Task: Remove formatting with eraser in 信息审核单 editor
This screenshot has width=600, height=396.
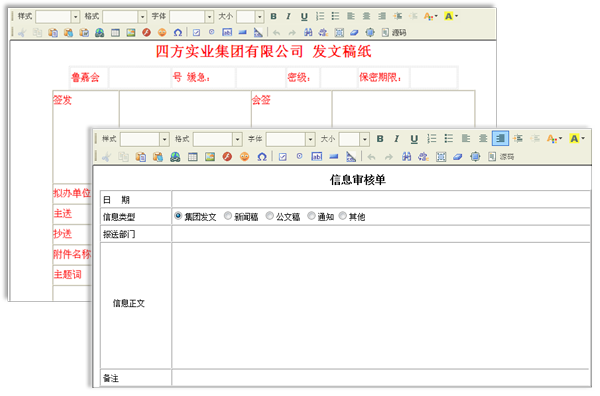Action: 458,156
